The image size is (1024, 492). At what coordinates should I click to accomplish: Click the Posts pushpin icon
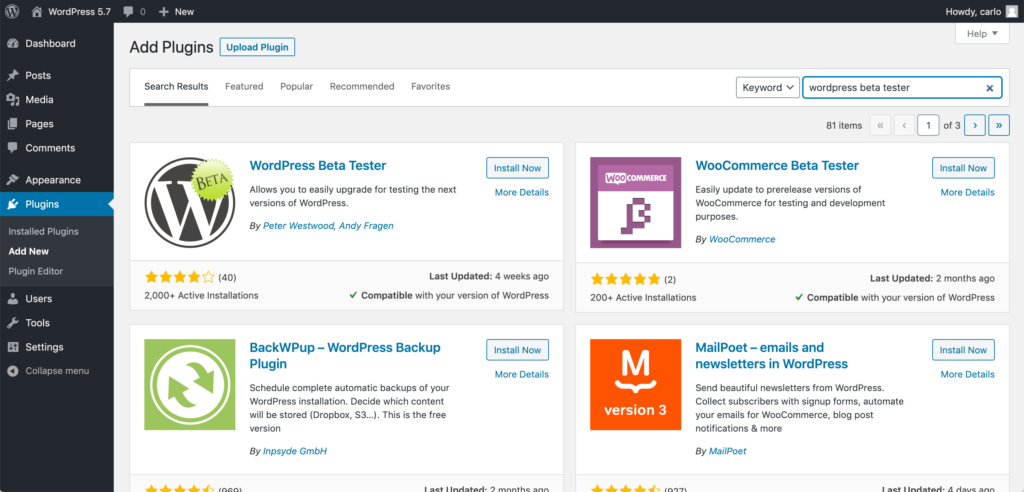12,76
